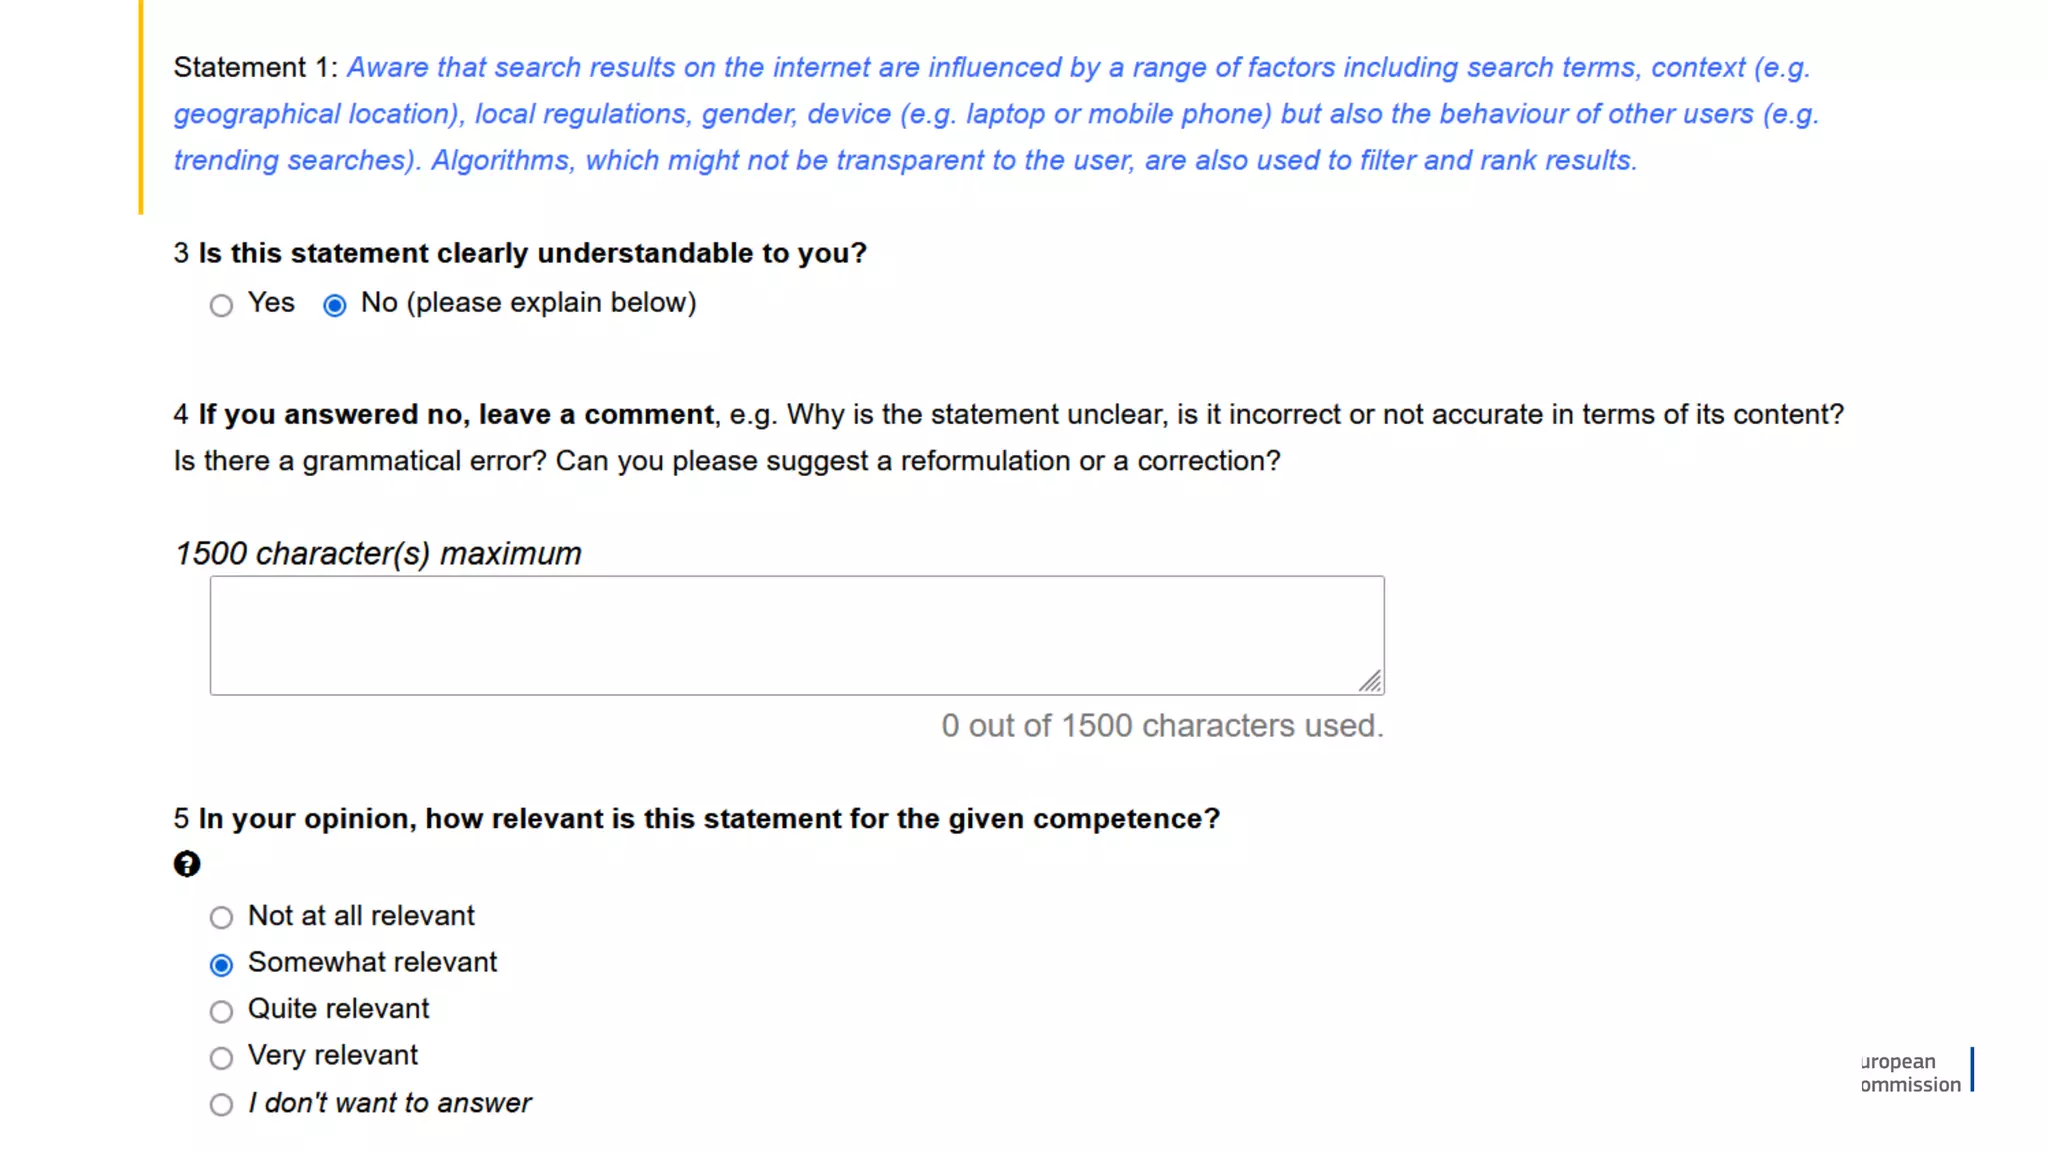Select the Somewhat relevant radio button
Screen dimensions: 2048x1152
tap(221, 964)
